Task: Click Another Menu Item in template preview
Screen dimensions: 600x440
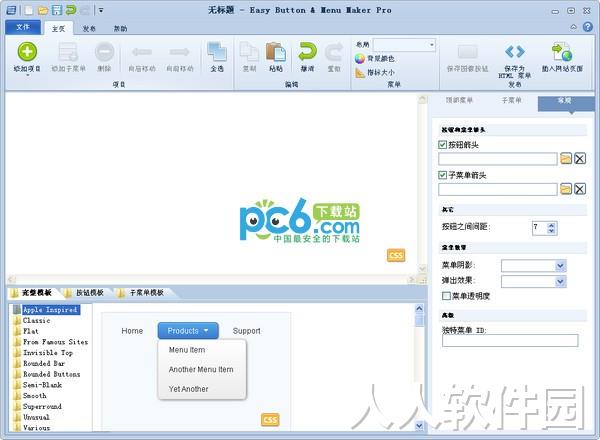Action: pyautogui.click(x=201, y=369)
